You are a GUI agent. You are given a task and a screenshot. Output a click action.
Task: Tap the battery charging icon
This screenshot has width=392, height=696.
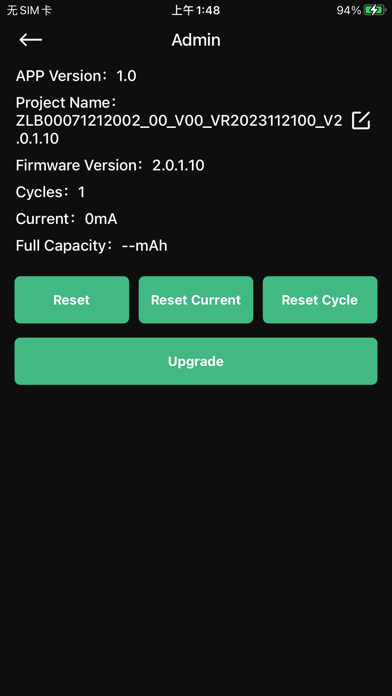click(374, 10)
